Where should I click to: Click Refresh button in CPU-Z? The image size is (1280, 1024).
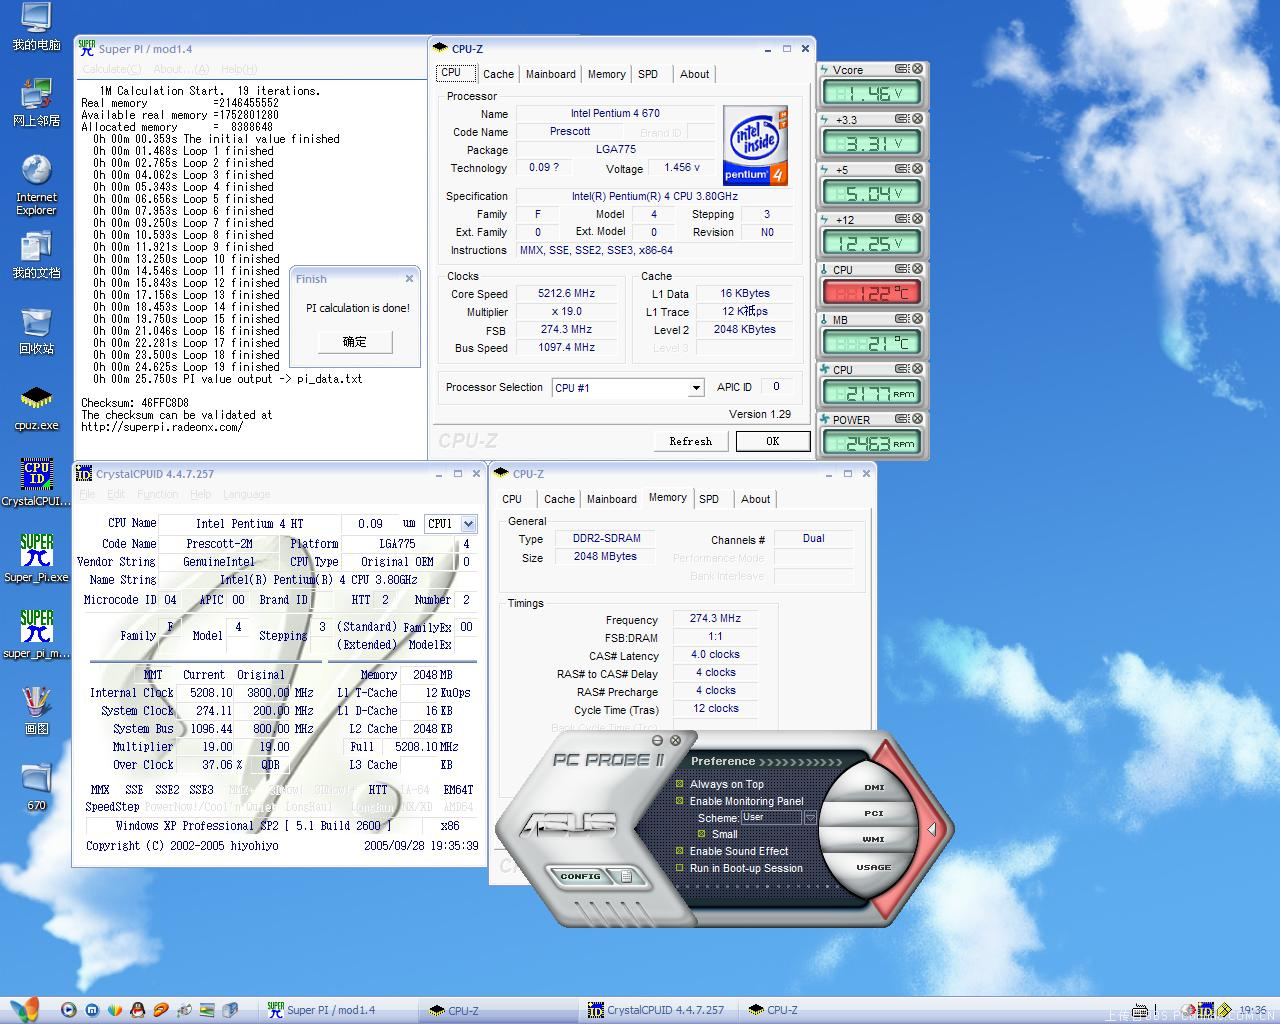coord(691,441)
